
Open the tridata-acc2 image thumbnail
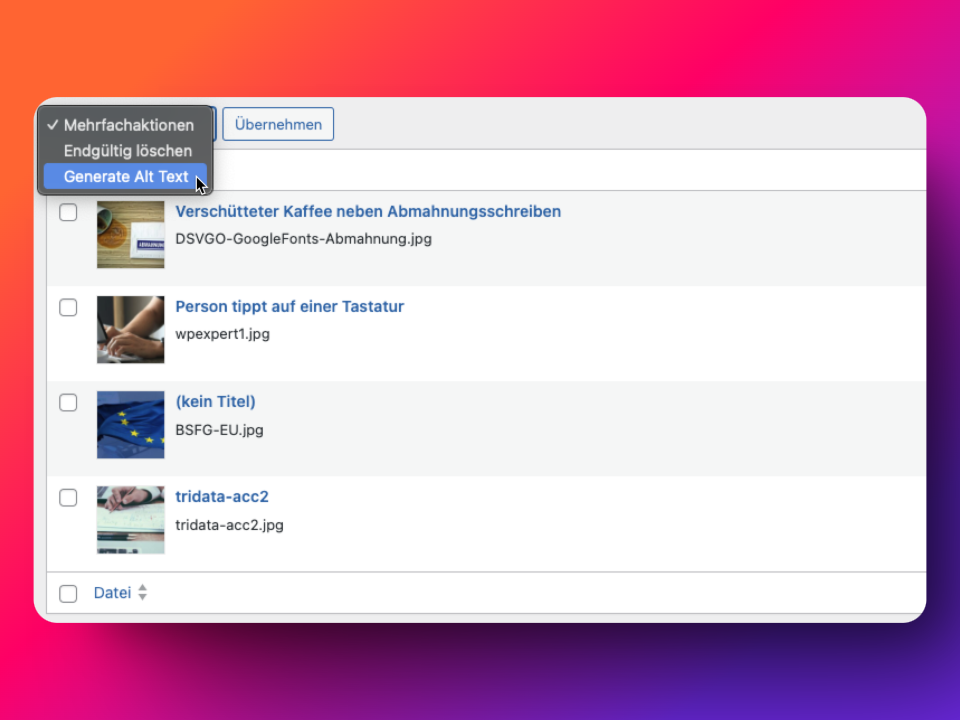[x=130, y=520]
